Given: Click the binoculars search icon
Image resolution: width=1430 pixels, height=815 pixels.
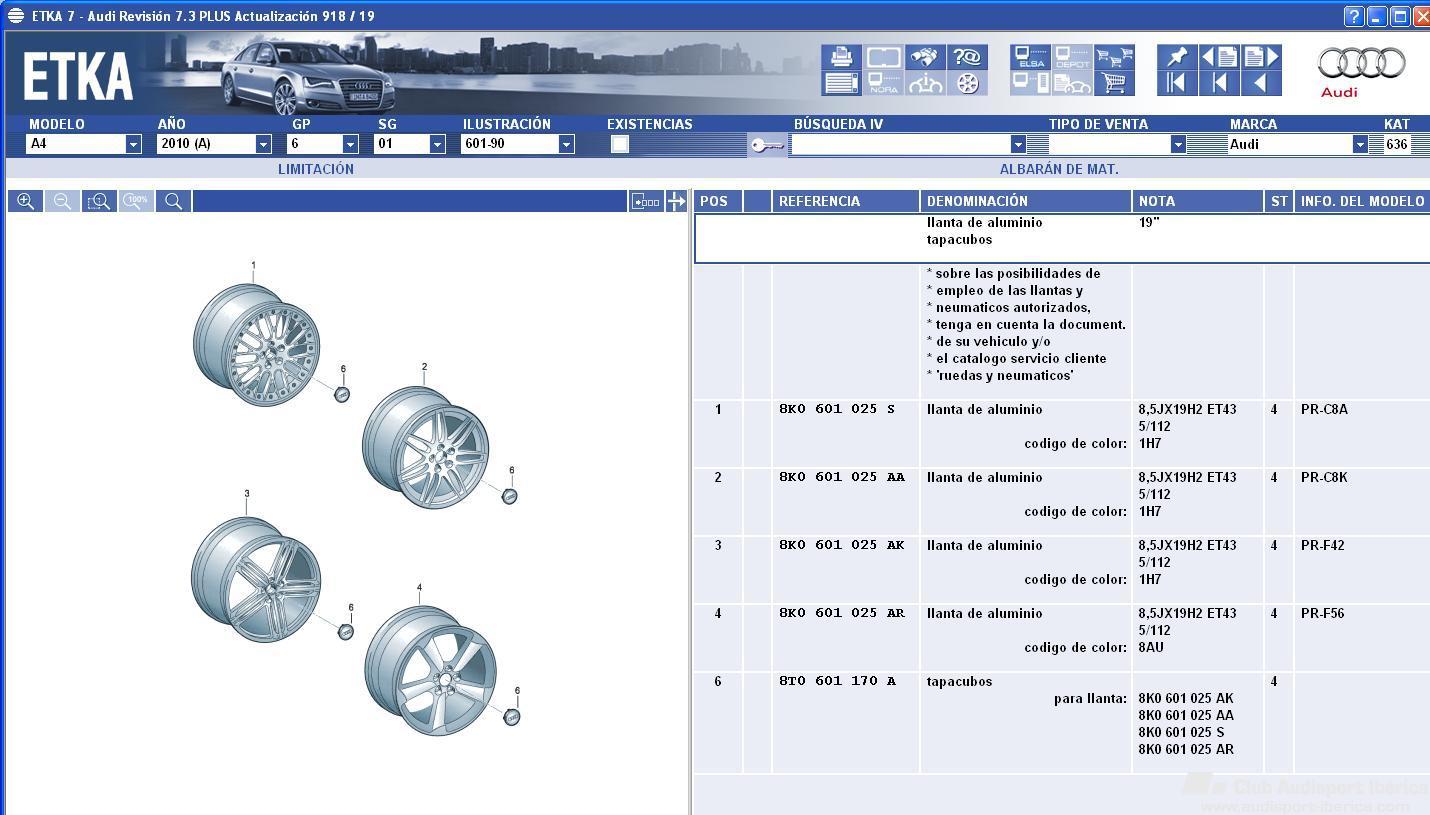Looking at the screenshot, I should pyautogui.click(x=926, y=57).
